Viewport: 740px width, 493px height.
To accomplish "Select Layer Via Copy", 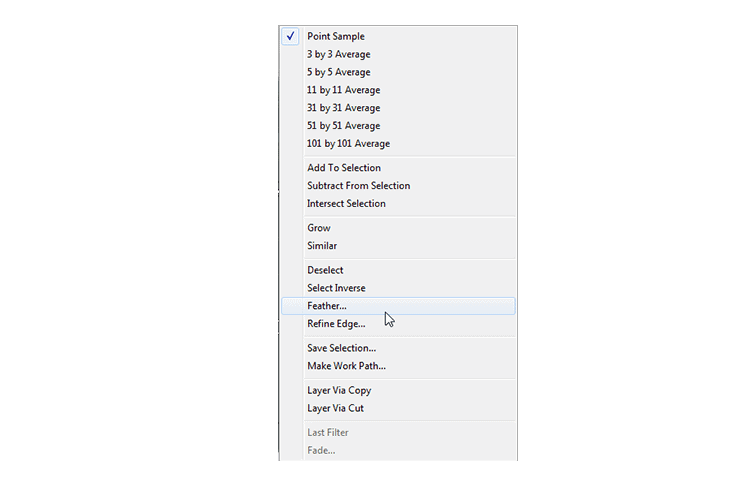I will click(398, 391).
